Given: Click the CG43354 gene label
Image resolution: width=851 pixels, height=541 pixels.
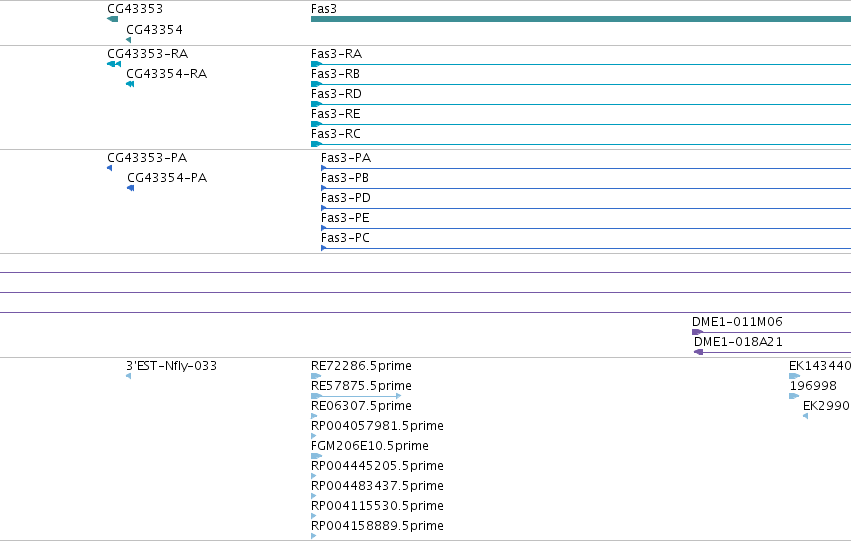Looking at the screenshot, I should [154, 30].
